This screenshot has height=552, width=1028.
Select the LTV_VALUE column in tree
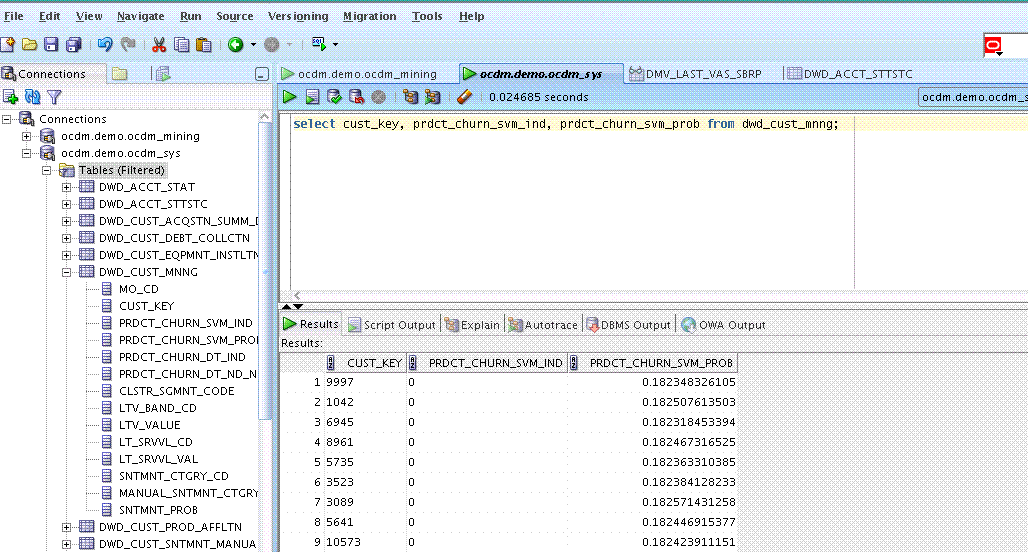[149, 425]
